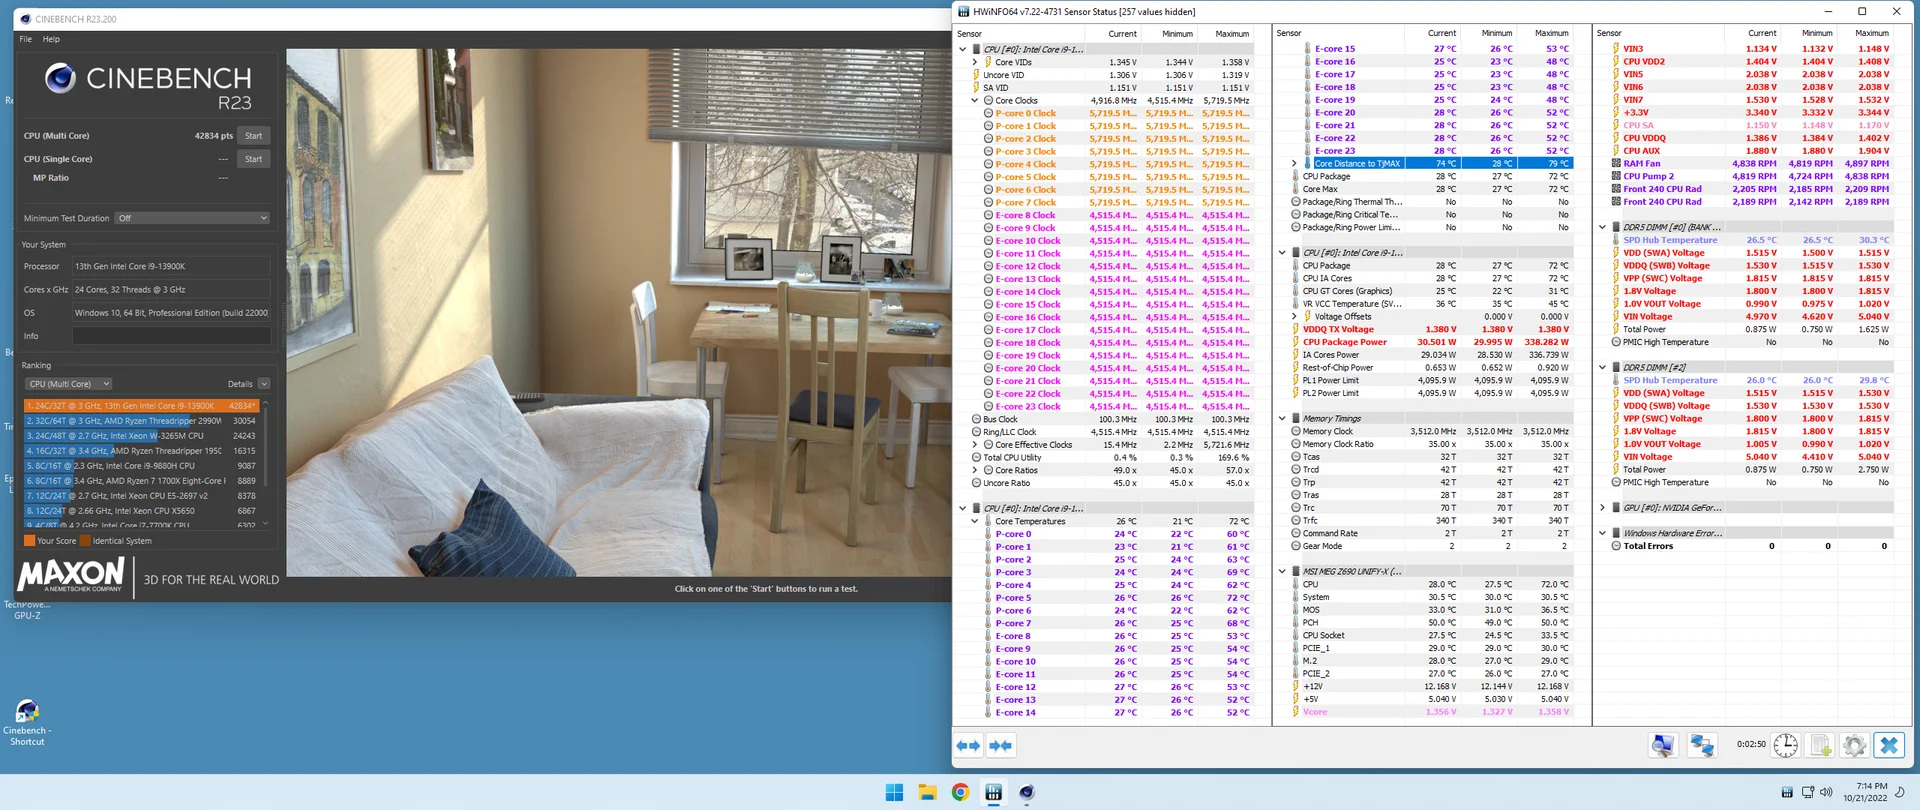Collapse the Core Clocks tree node
This screenshot has height=810, width=1920.
975,100
